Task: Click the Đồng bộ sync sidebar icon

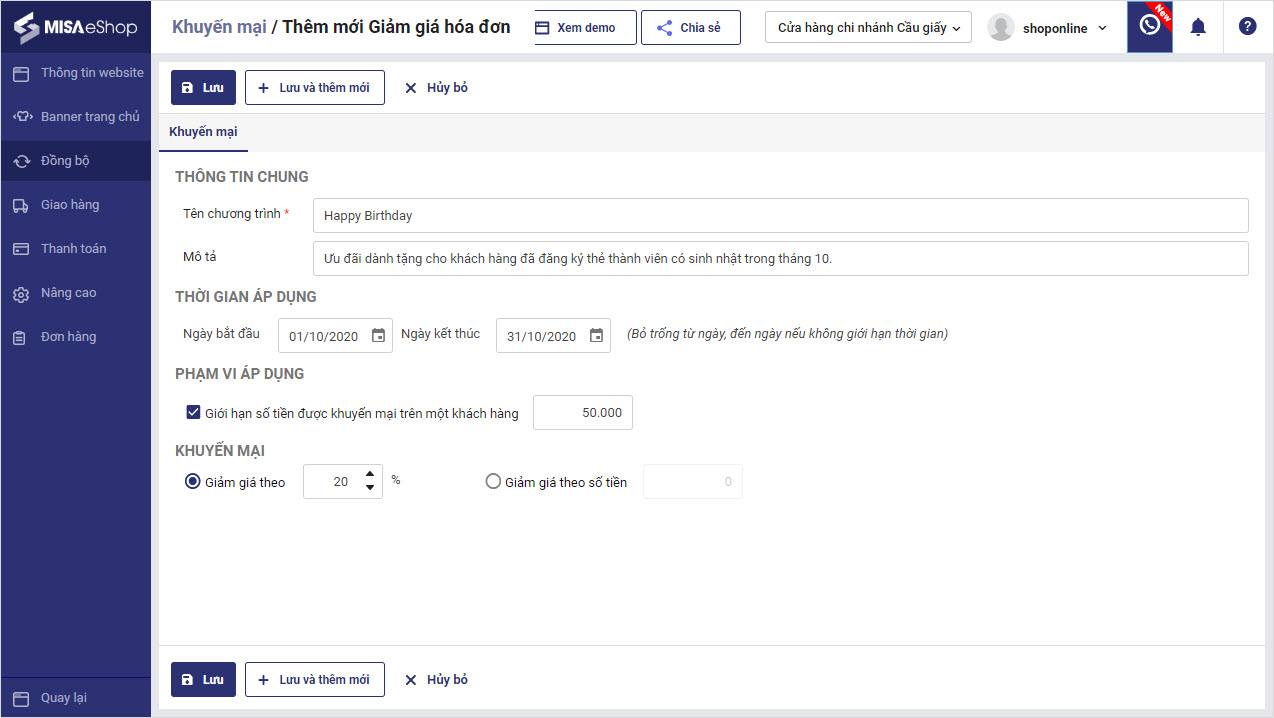Action: 21,161
